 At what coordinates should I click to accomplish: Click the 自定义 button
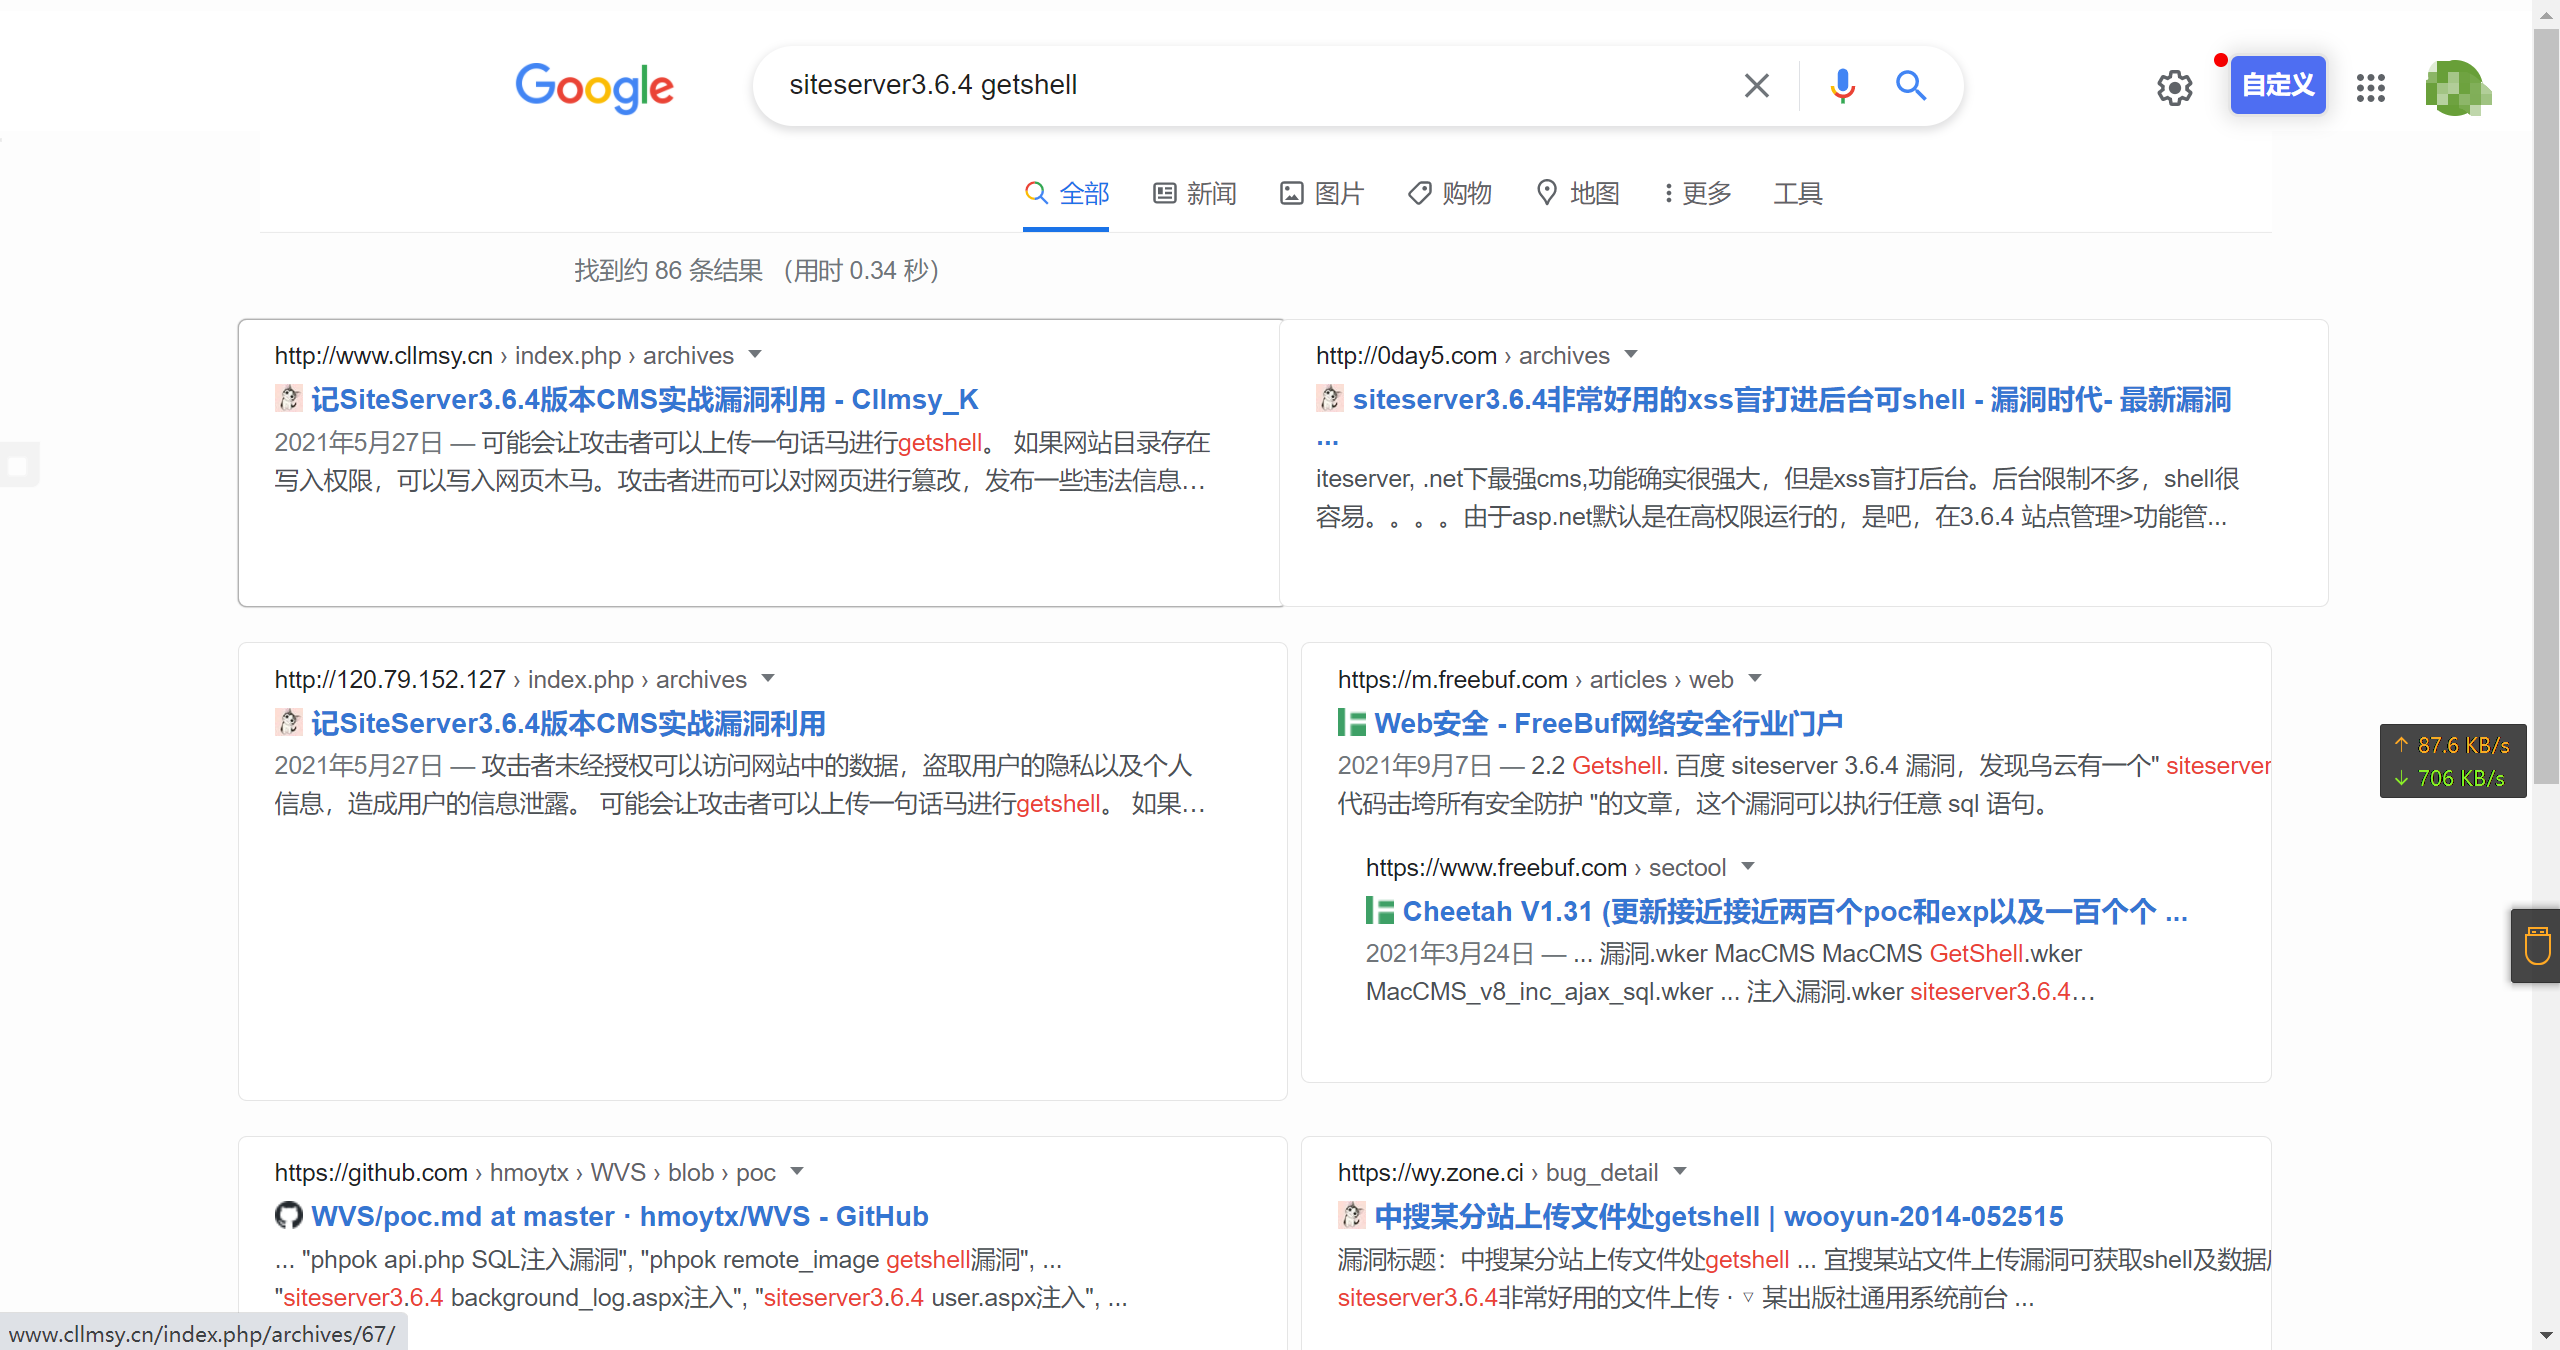2278,85
